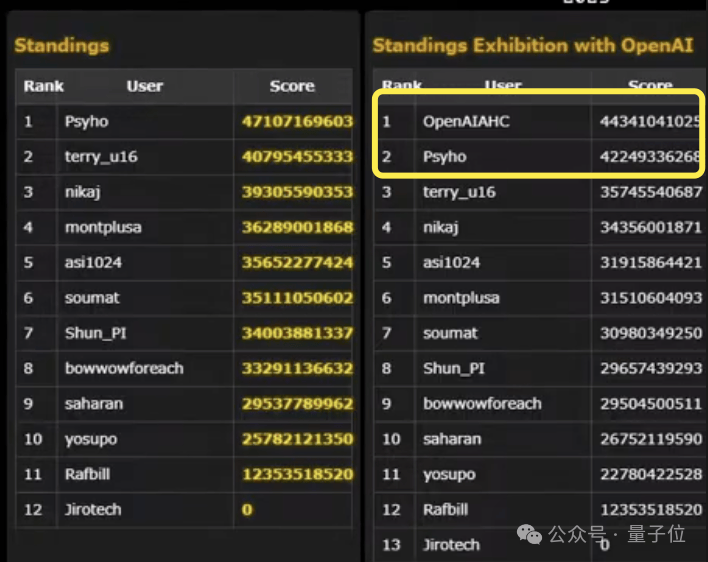Click the 量子位 watermark text
708x562 pixels.
coord(661,535)
